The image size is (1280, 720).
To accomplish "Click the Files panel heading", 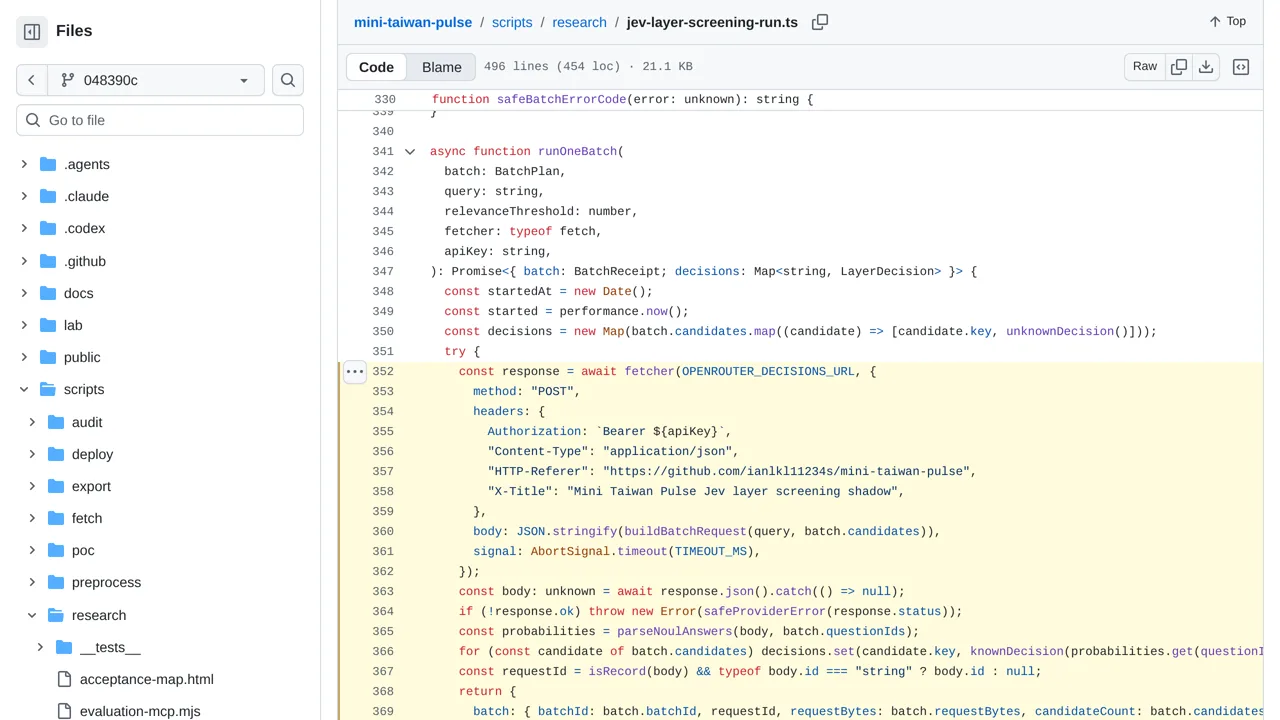I will 74,31.
